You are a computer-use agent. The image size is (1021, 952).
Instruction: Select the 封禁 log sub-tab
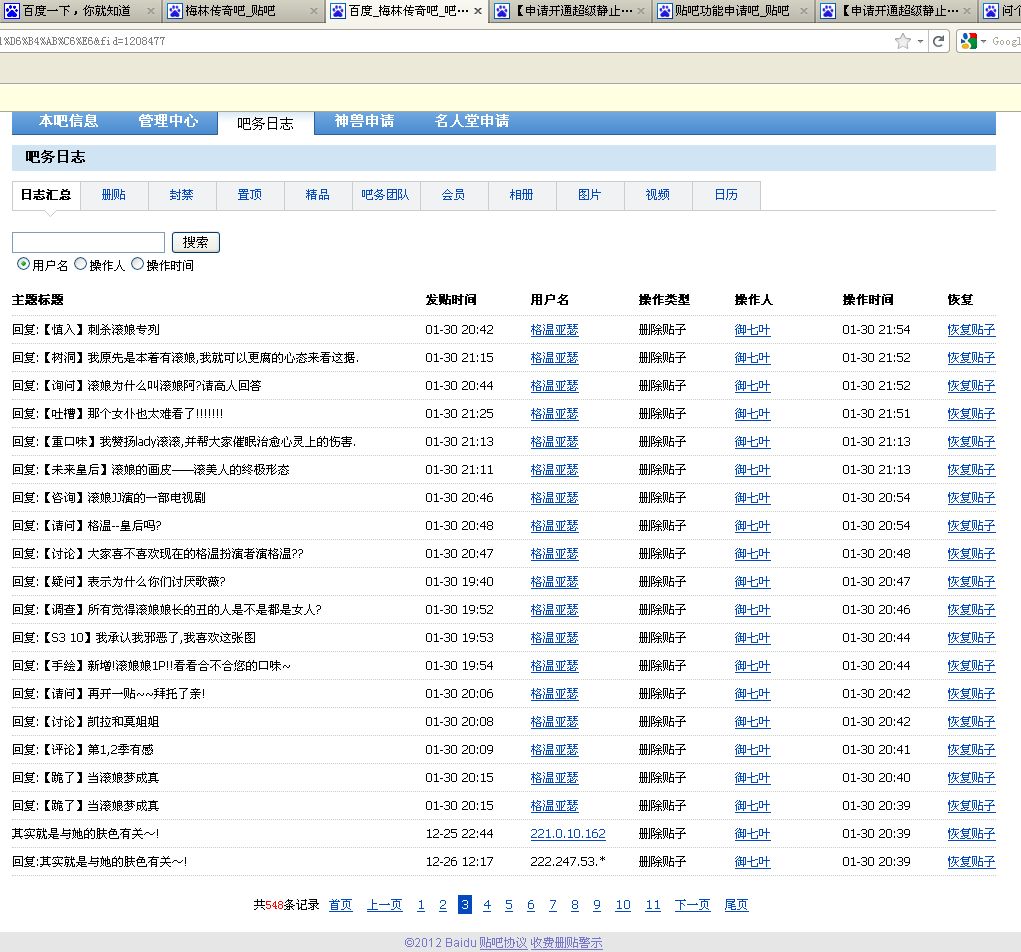click(x=182, y=195)
